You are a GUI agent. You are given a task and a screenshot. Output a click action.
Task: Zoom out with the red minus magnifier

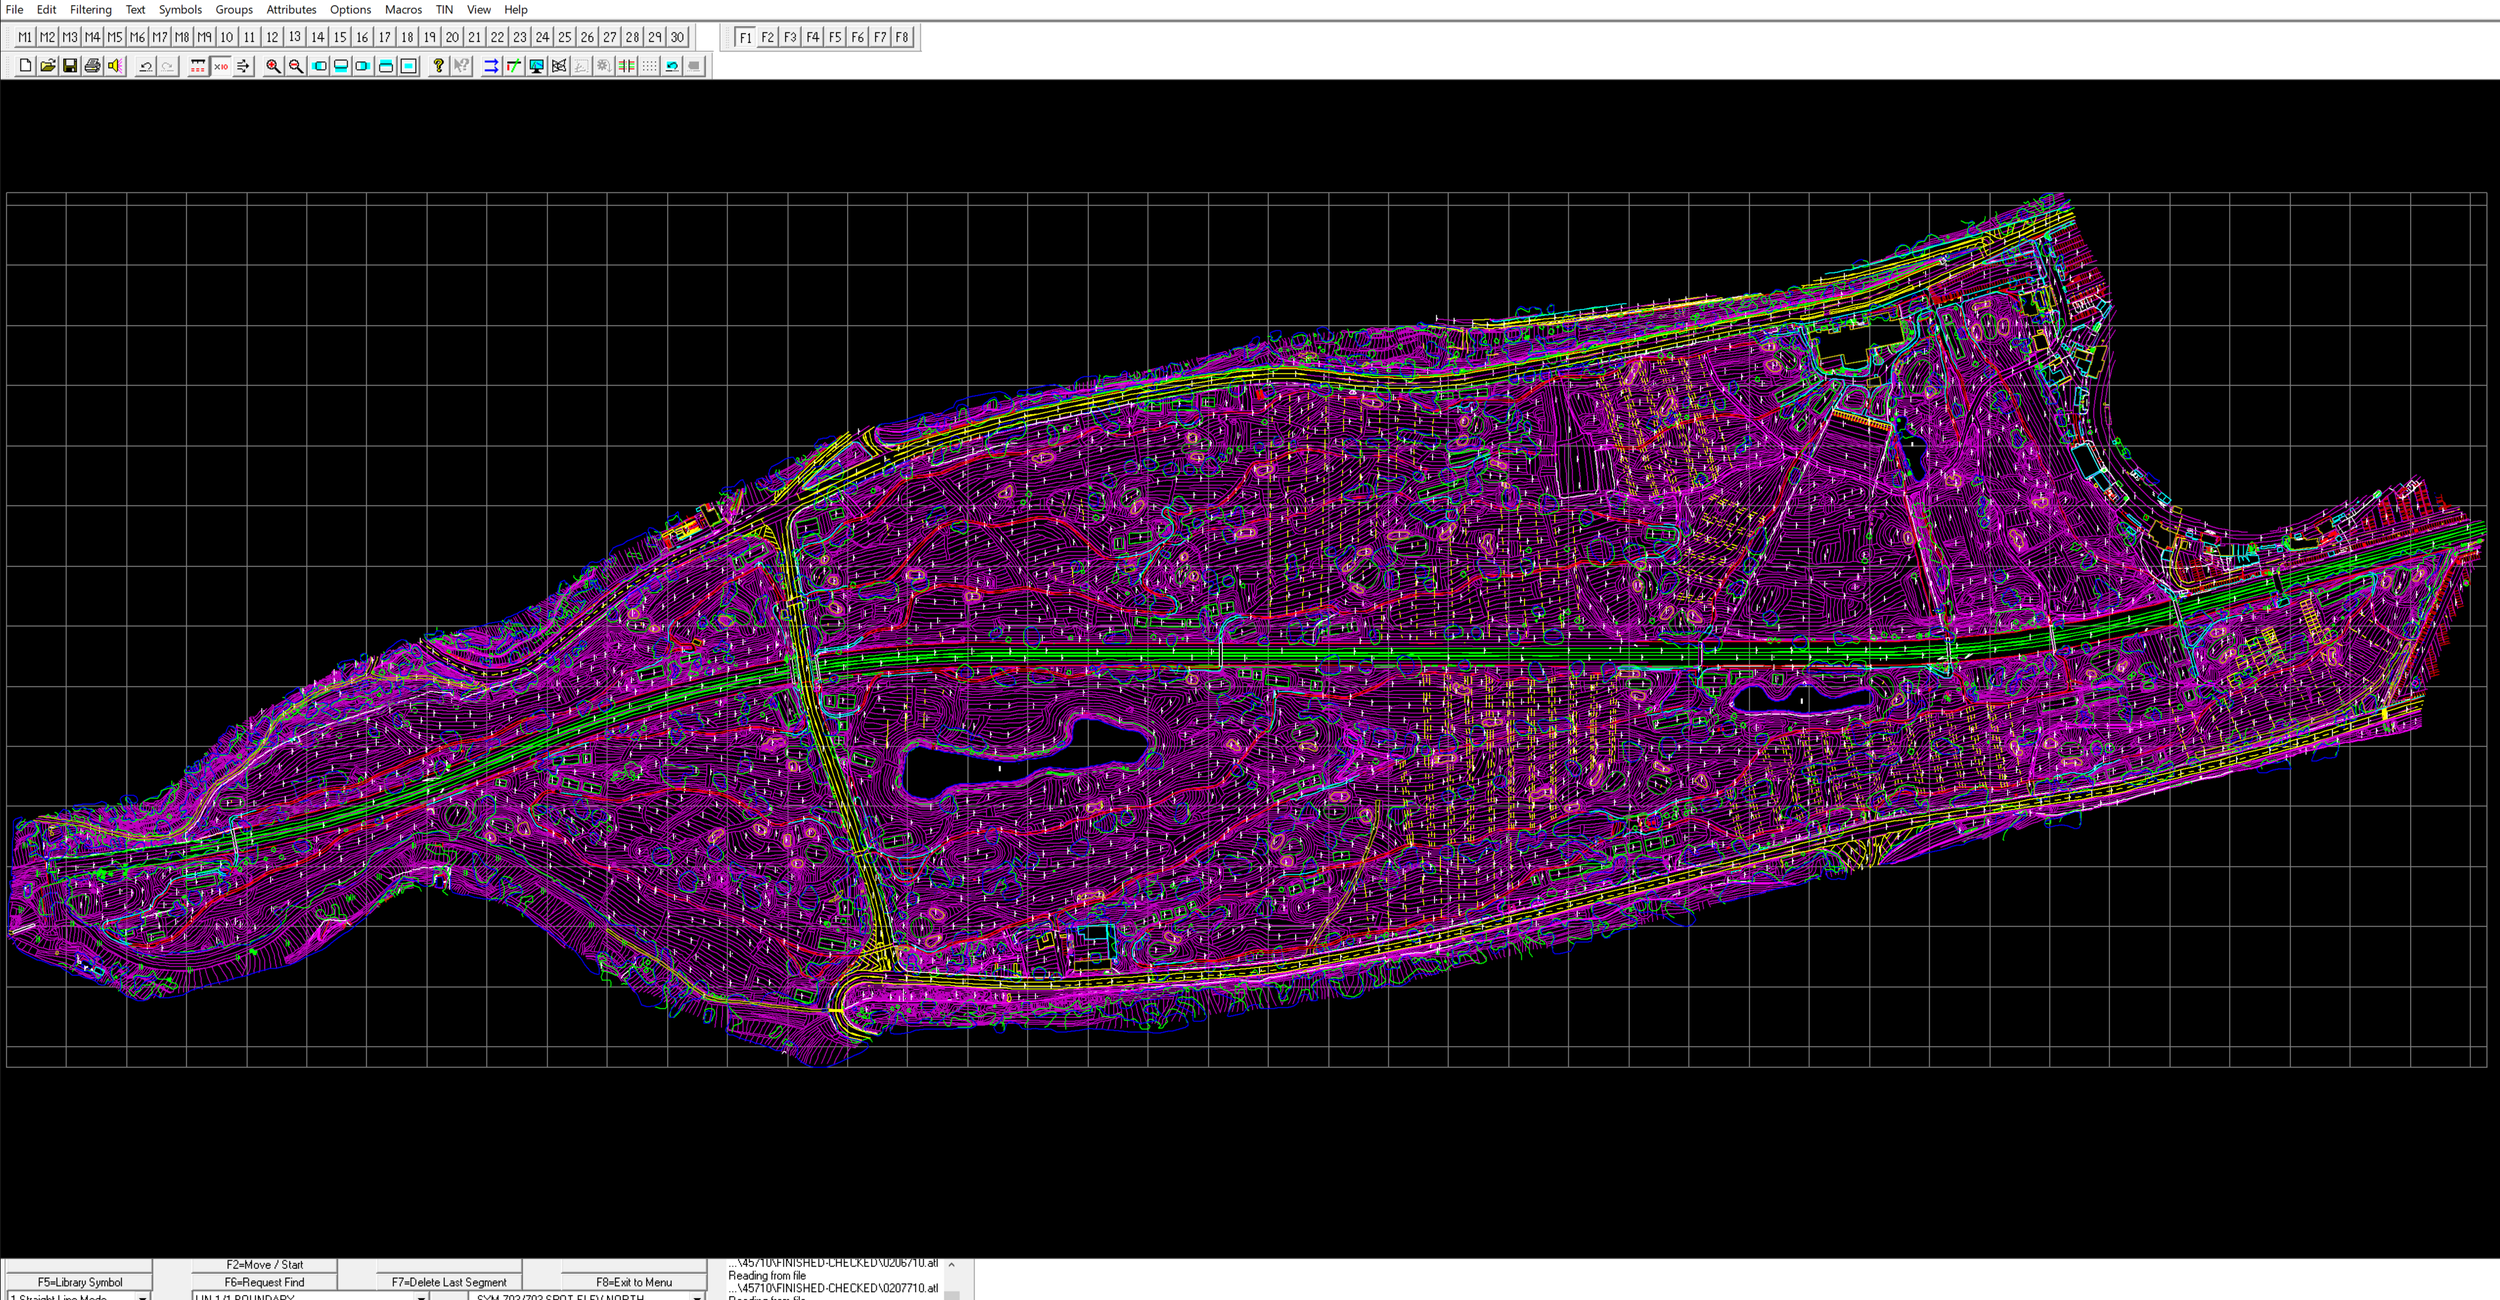296,66
